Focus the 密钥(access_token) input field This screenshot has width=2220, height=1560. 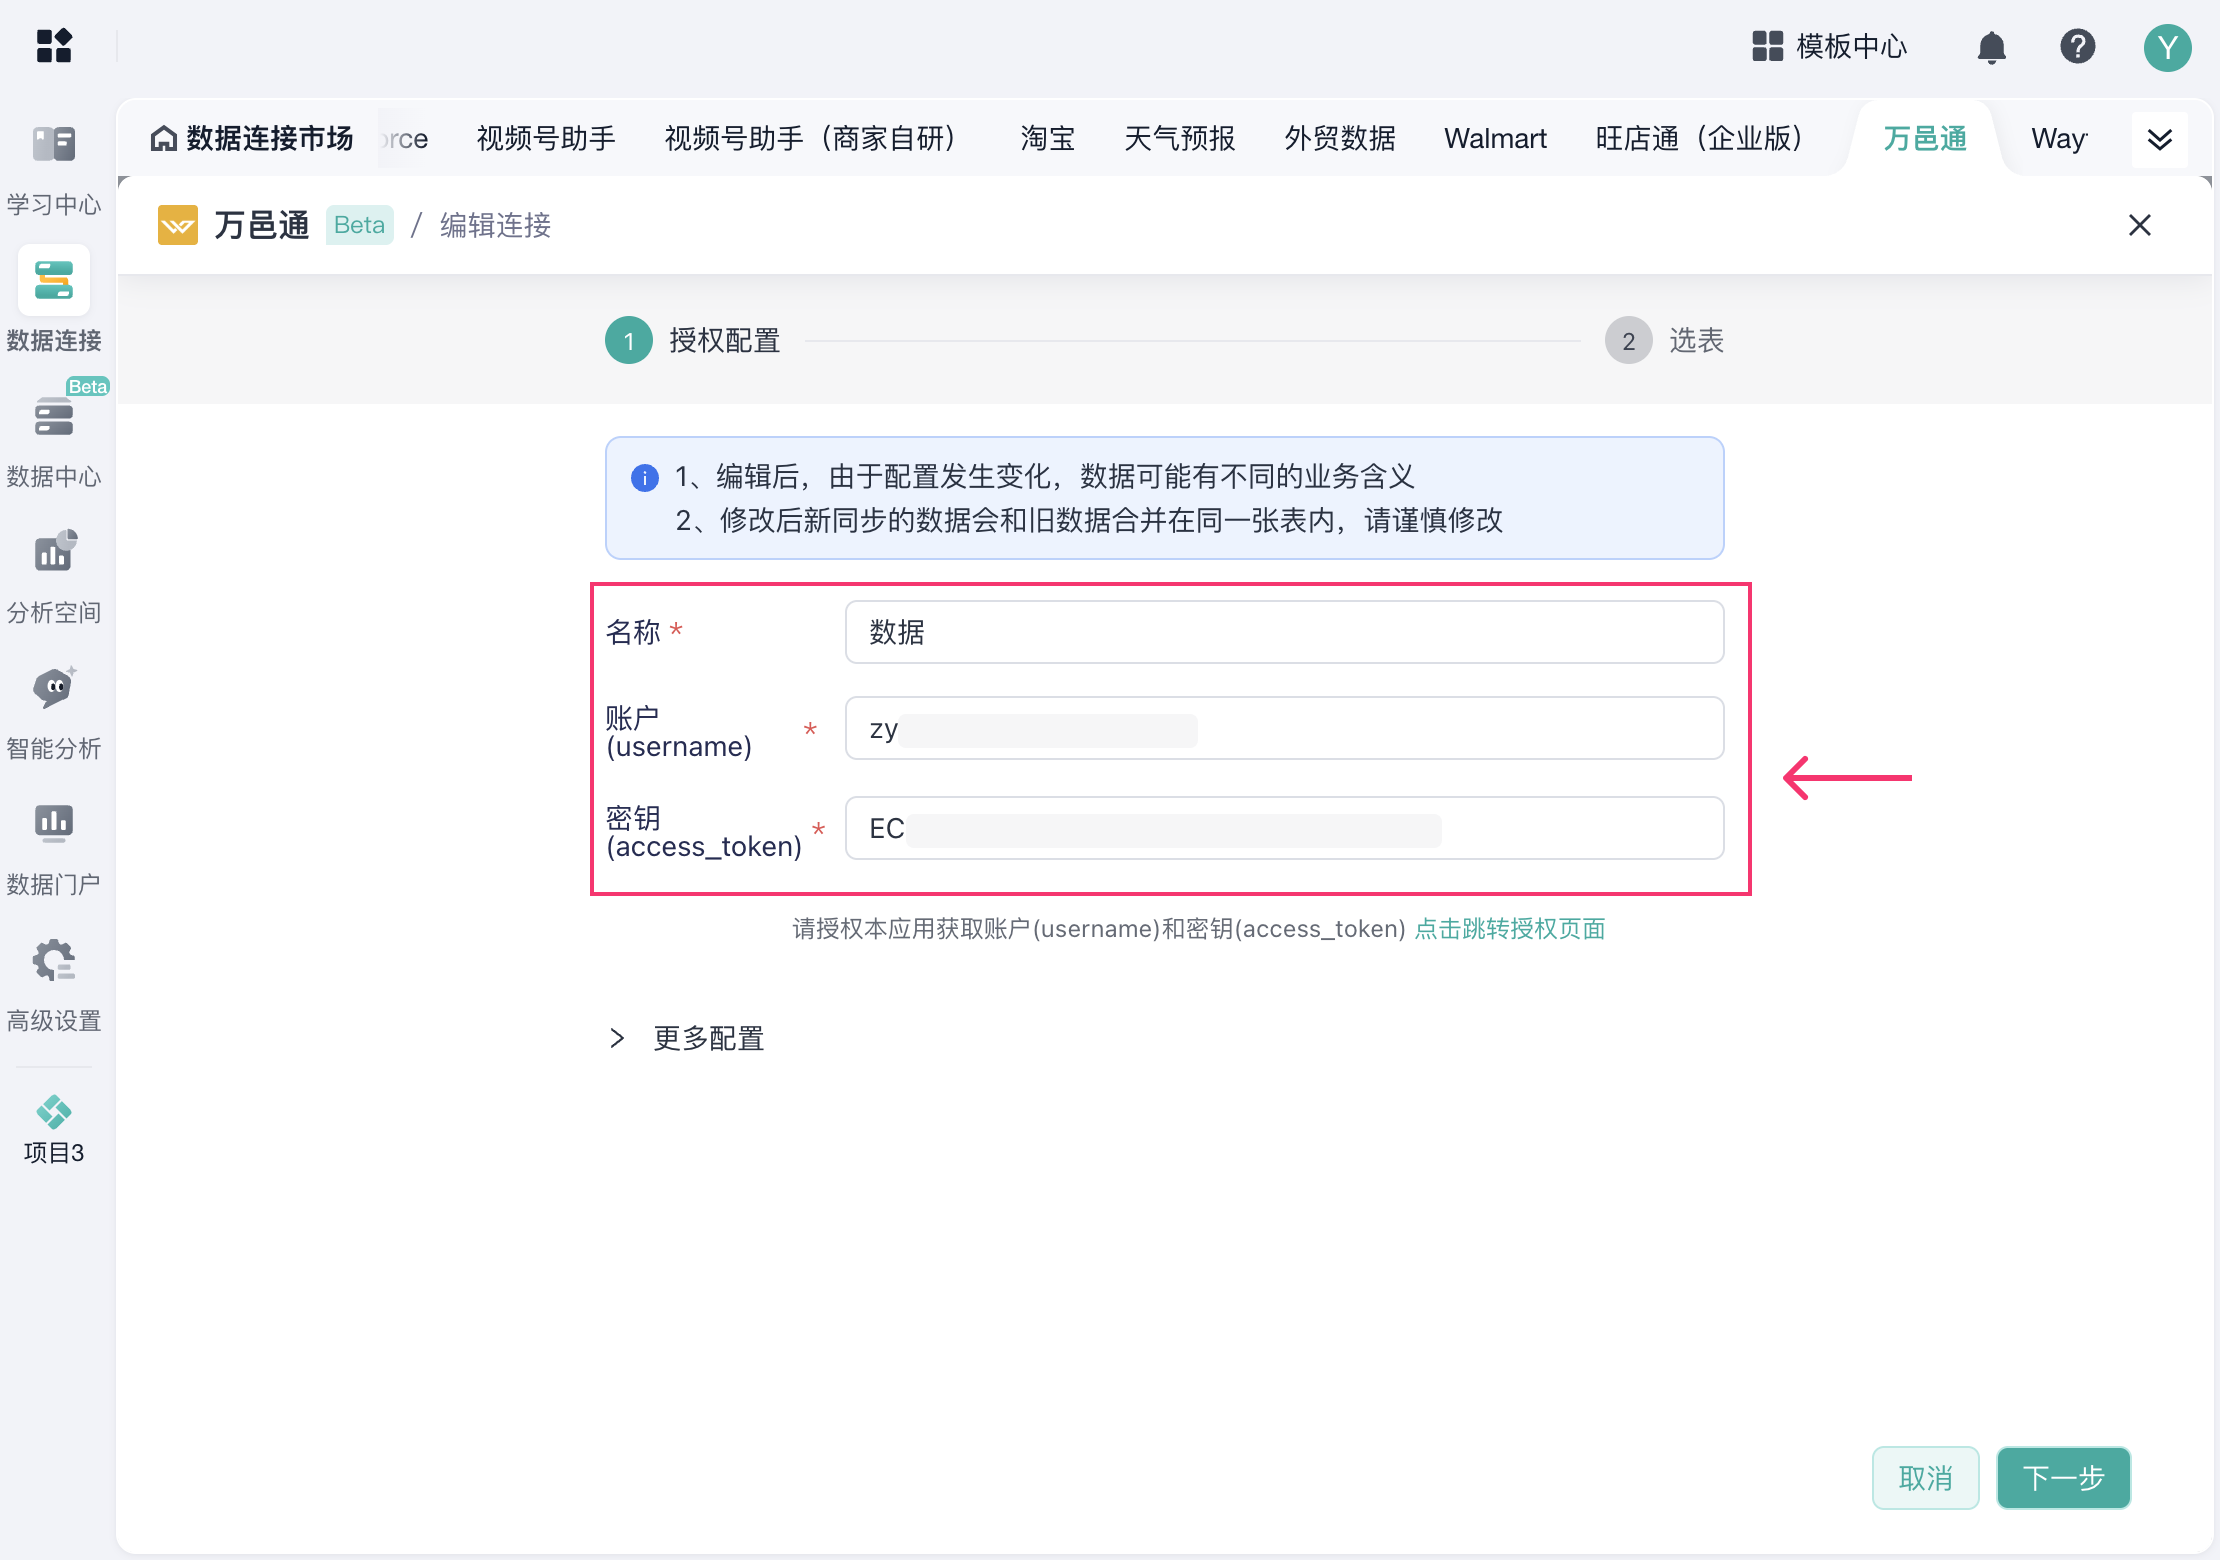click(x=1284, y=828)
